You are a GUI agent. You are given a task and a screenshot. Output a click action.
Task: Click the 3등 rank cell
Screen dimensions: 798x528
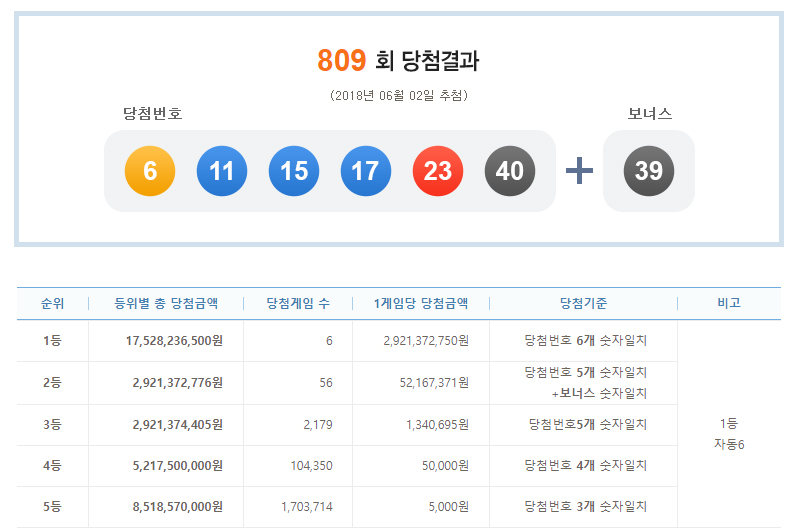tap(52, 425)
